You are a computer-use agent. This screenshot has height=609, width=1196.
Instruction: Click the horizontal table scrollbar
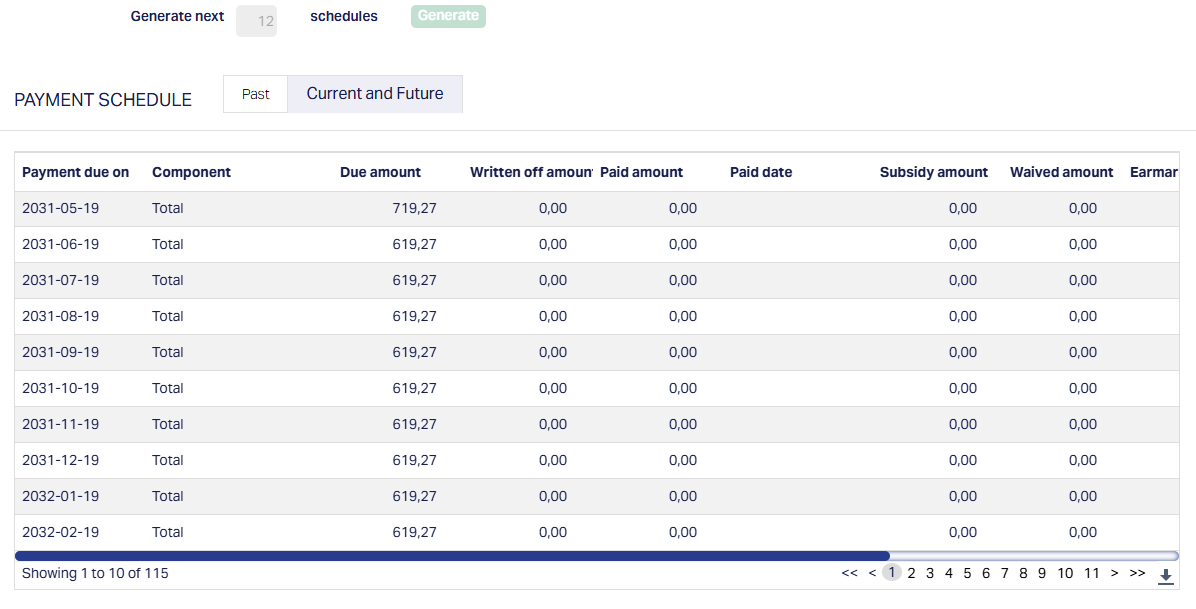tap(452, 556)
